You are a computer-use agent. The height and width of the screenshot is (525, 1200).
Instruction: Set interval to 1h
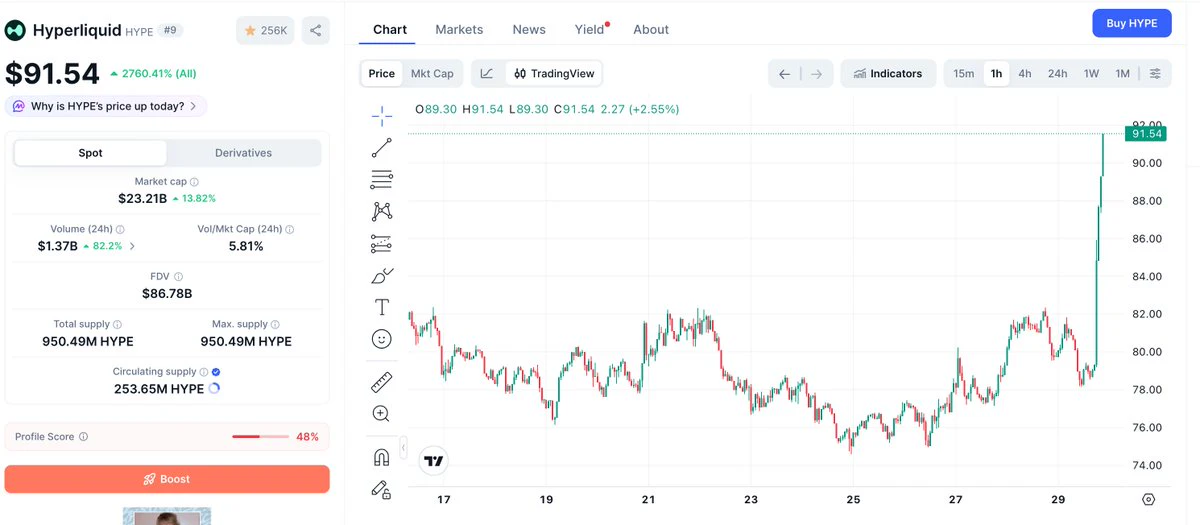point(996,73)
